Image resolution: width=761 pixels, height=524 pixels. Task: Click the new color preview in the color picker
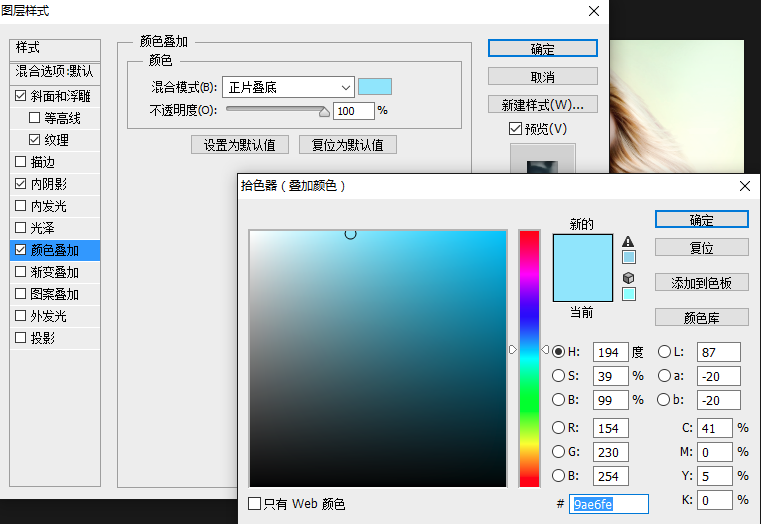point(582,251)
